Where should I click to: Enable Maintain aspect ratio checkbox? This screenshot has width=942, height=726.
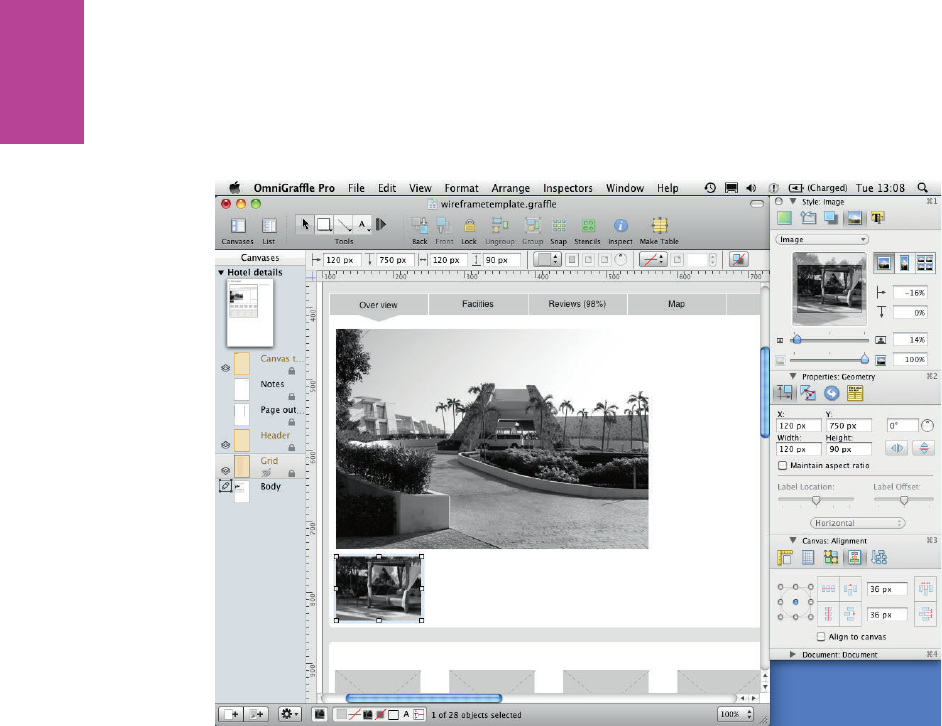pos(782,466)
